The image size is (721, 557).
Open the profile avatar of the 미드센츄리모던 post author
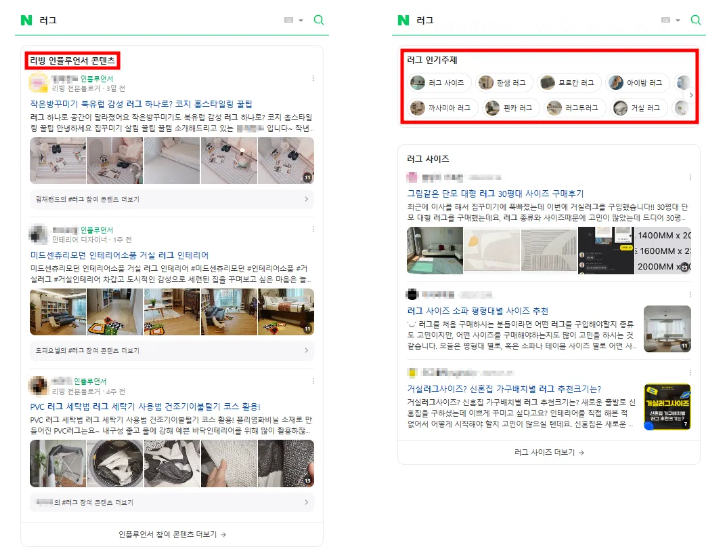tap(39, 234)
